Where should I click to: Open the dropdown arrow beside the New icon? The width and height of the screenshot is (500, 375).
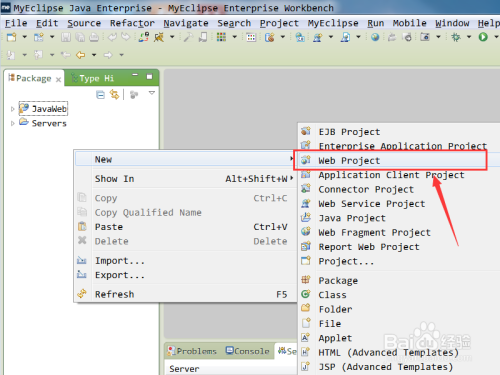[24, 37]
